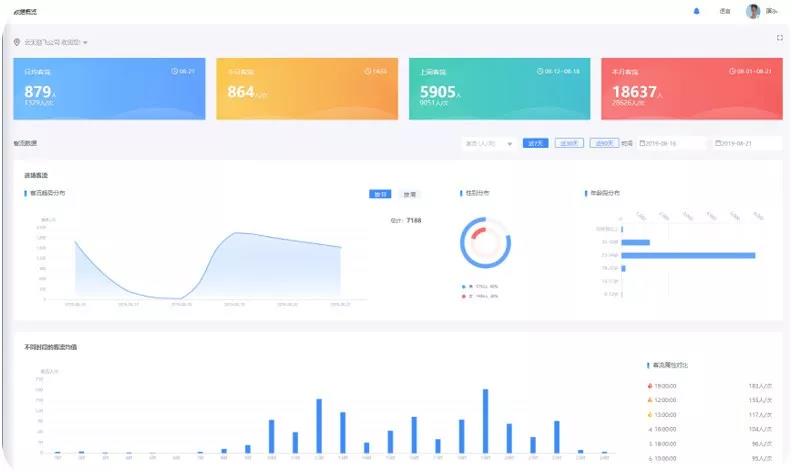Switch chart to the weekly view toggle

point(409,194)
